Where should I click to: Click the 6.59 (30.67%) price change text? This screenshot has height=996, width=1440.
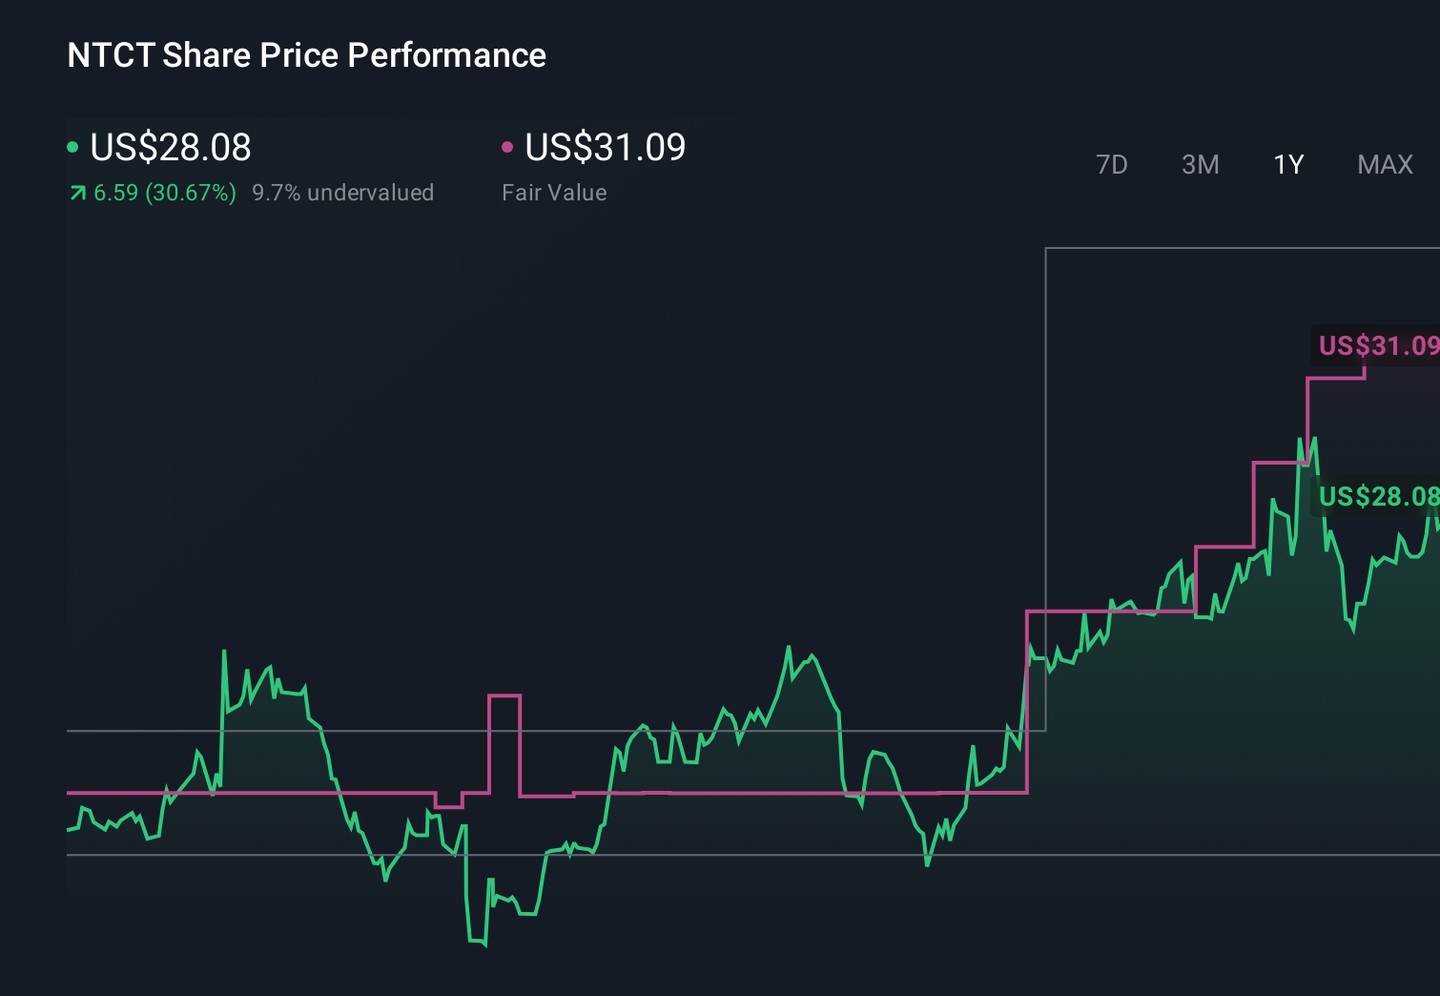click(165, 192)
